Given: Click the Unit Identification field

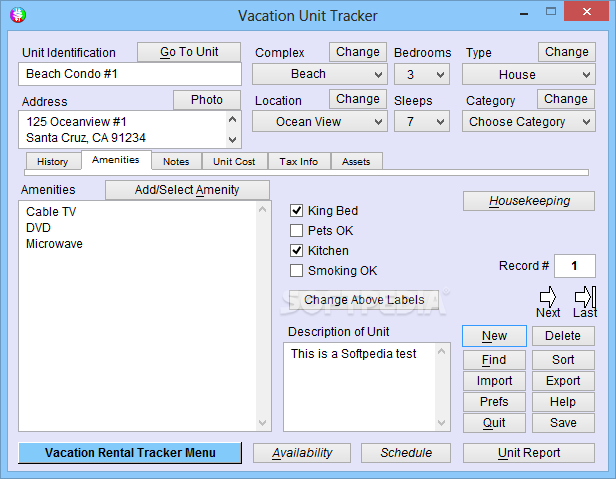Looking at the screenshot, I should coord(130,74).
